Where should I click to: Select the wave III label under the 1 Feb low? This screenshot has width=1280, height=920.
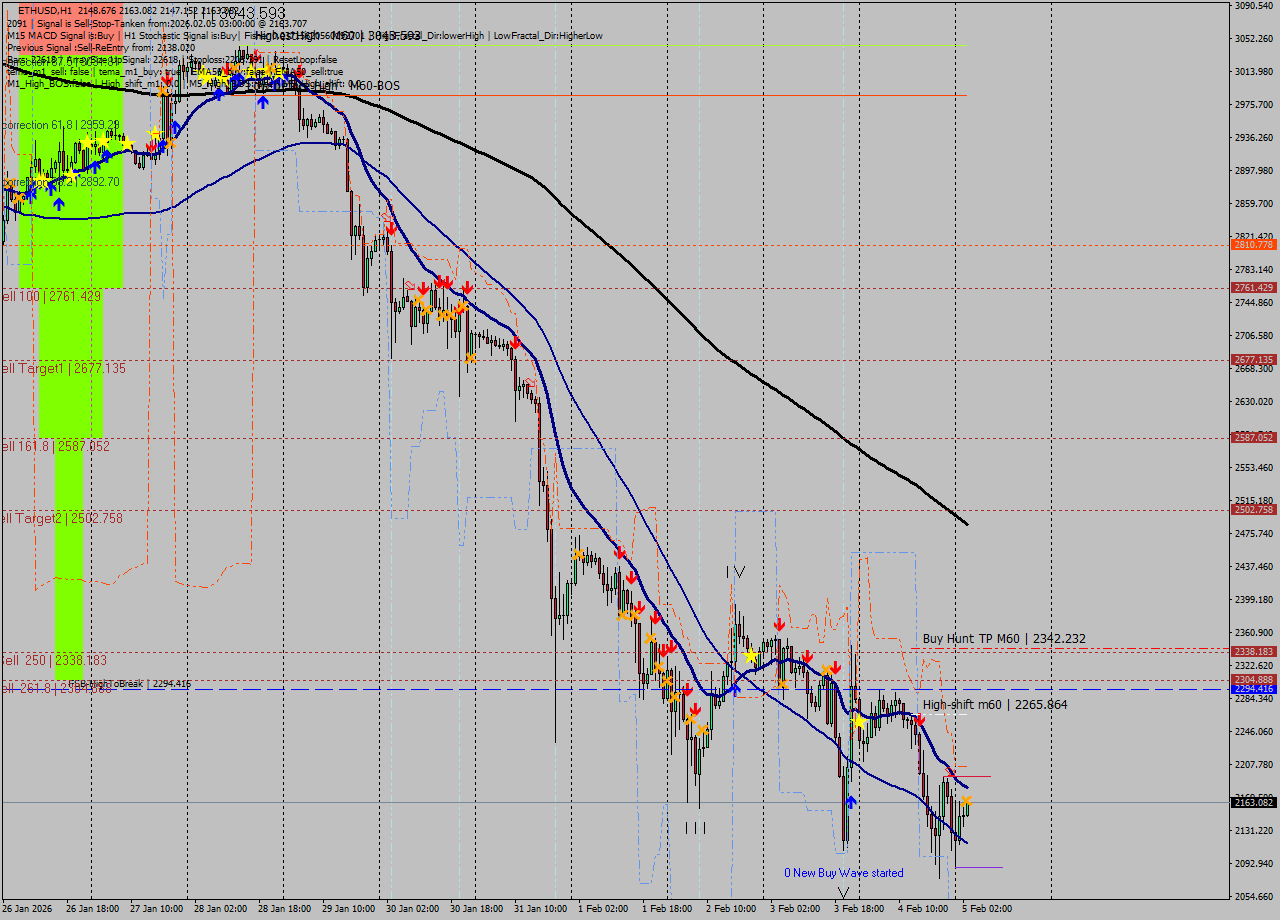click(696, 828)
